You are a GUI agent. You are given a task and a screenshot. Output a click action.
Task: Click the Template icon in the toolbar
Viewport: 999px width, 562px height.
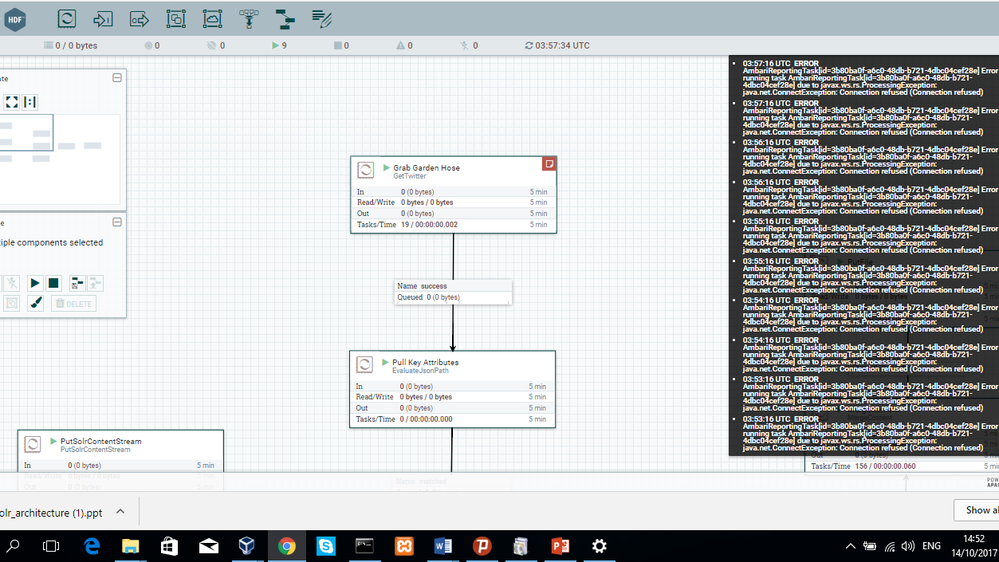pos(285,18)
